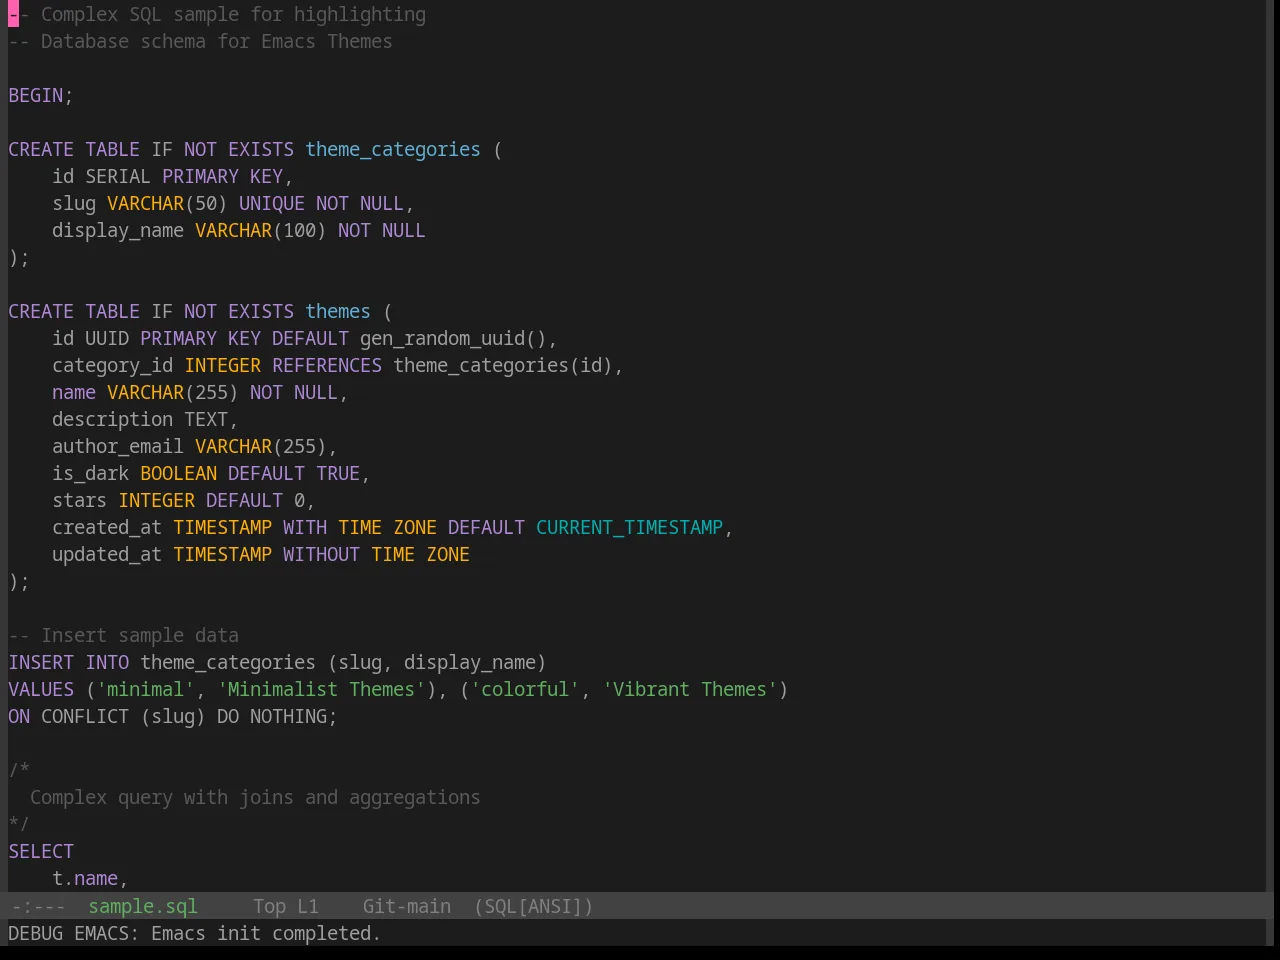
Task: Click the UUID type on the themes id line
Action: 107,338
